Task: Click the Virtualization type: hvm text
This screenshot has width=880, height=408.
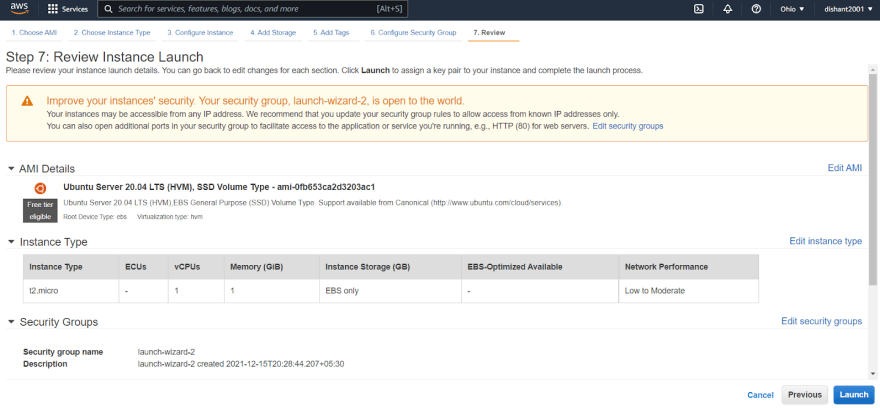Action: 169,216
